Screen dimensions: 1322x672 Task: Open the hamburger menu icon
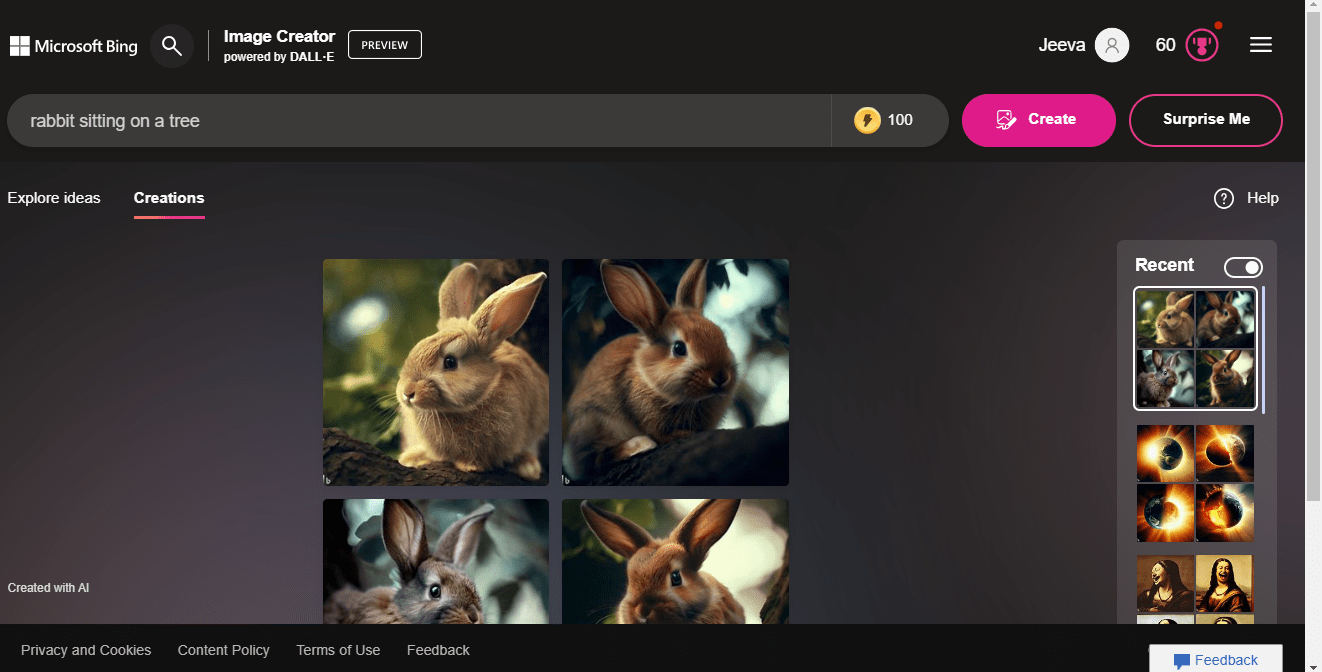tap(1260, 44)
